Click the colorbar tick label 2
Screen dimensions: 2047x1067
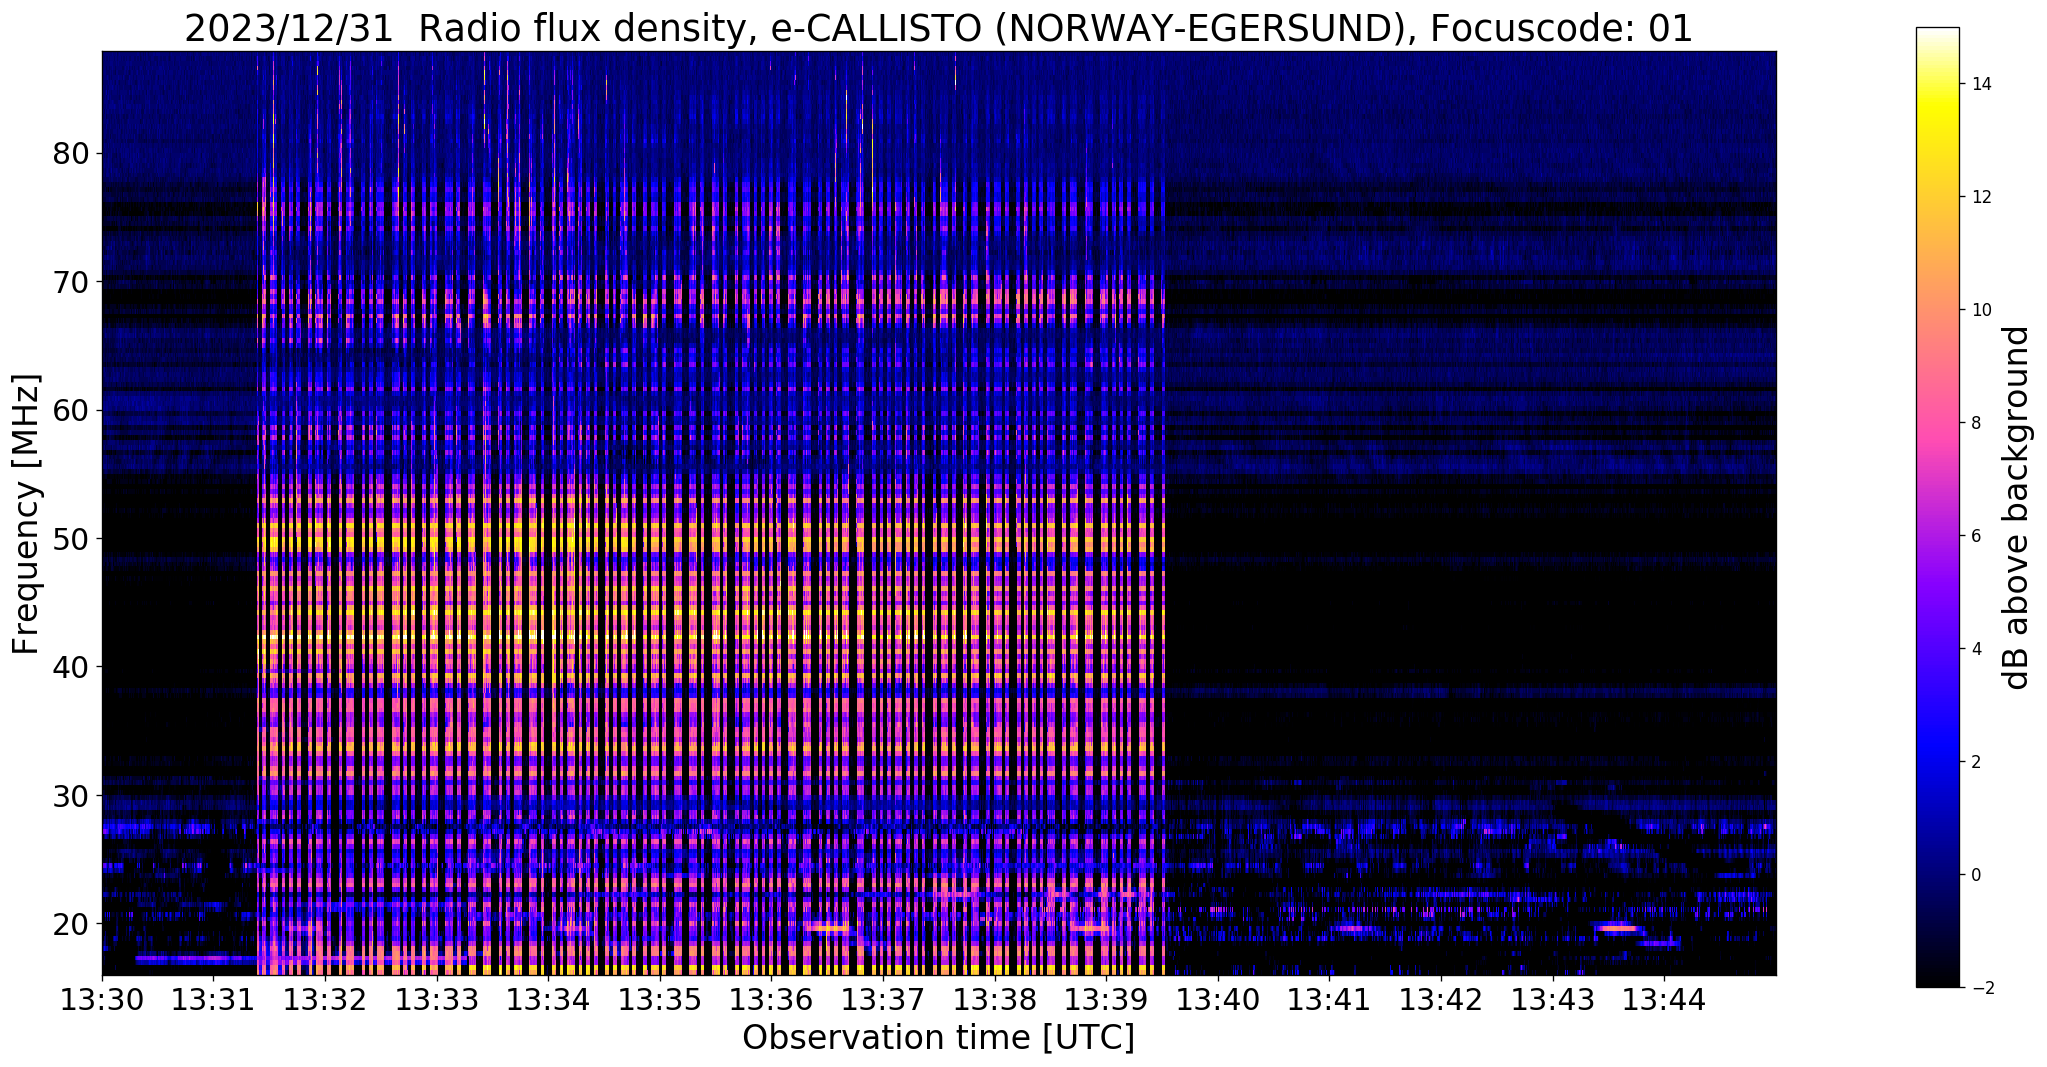(x=1974, y=762)
